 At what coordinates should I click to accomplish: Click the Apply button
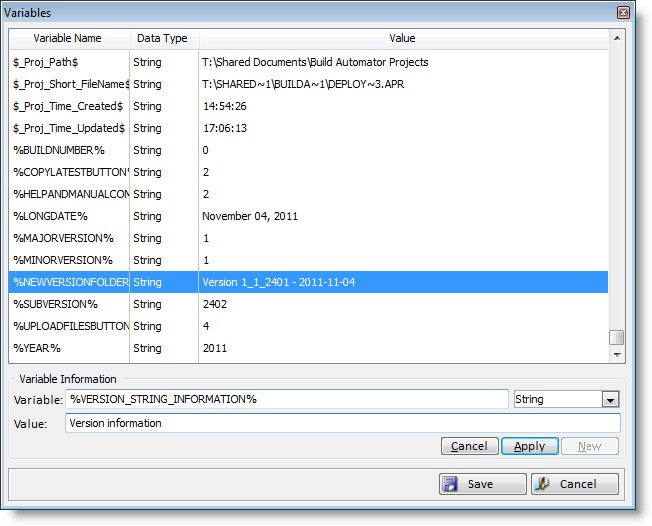[529, 446]
